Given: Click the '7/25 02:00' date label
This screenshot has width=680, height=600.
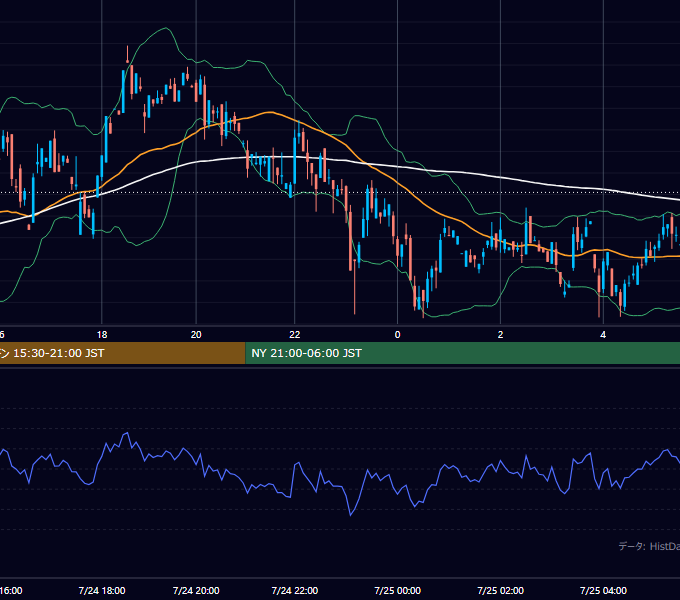Looking at the screenshot, I should (500, 590).
